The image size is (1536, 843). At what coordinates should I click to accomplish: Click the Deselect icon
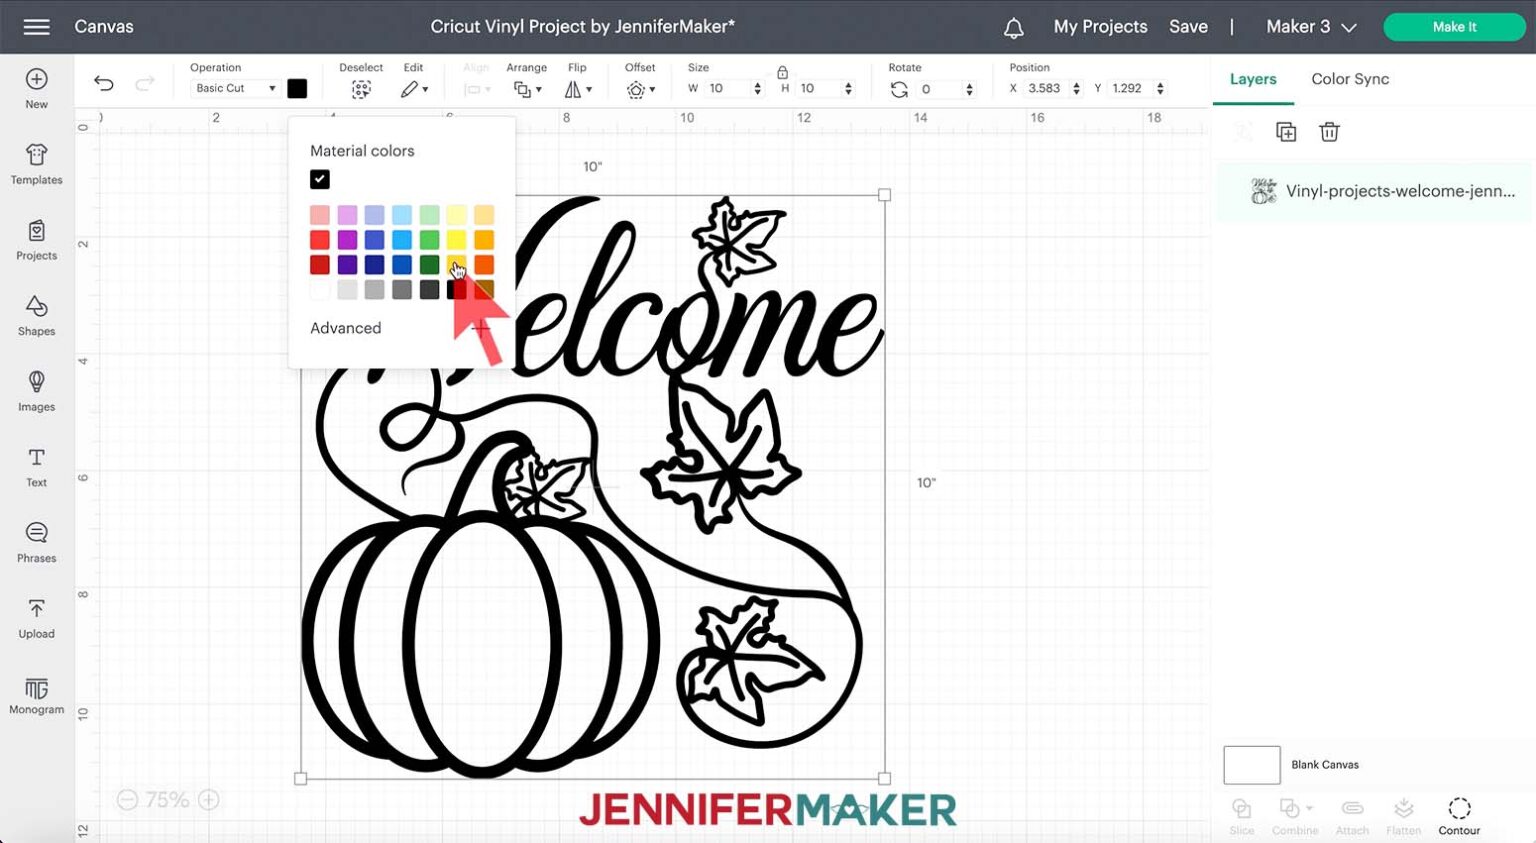tap(361, 89)
